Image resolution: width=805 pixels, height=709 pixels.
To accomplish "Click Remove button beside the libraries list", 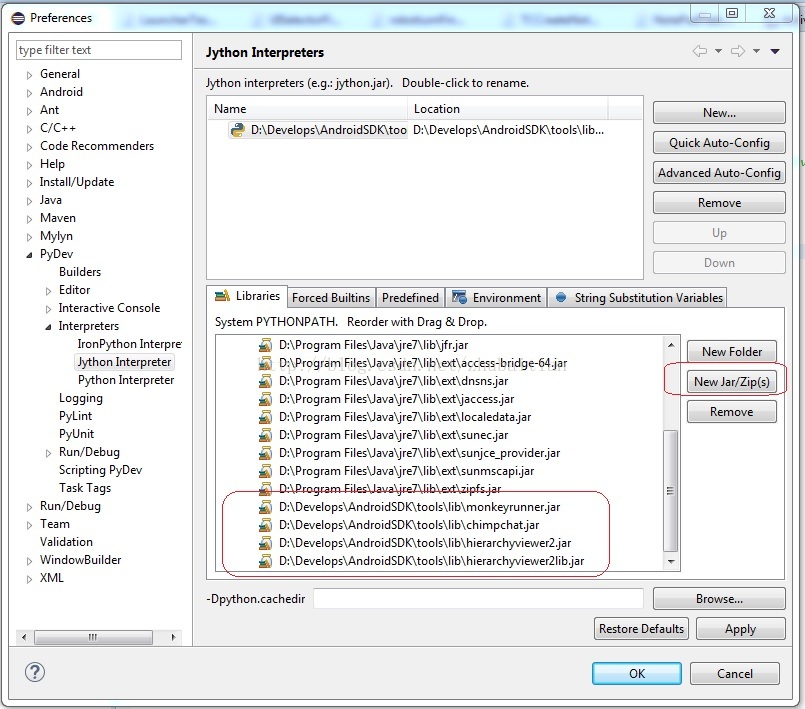I will point(732,412).
